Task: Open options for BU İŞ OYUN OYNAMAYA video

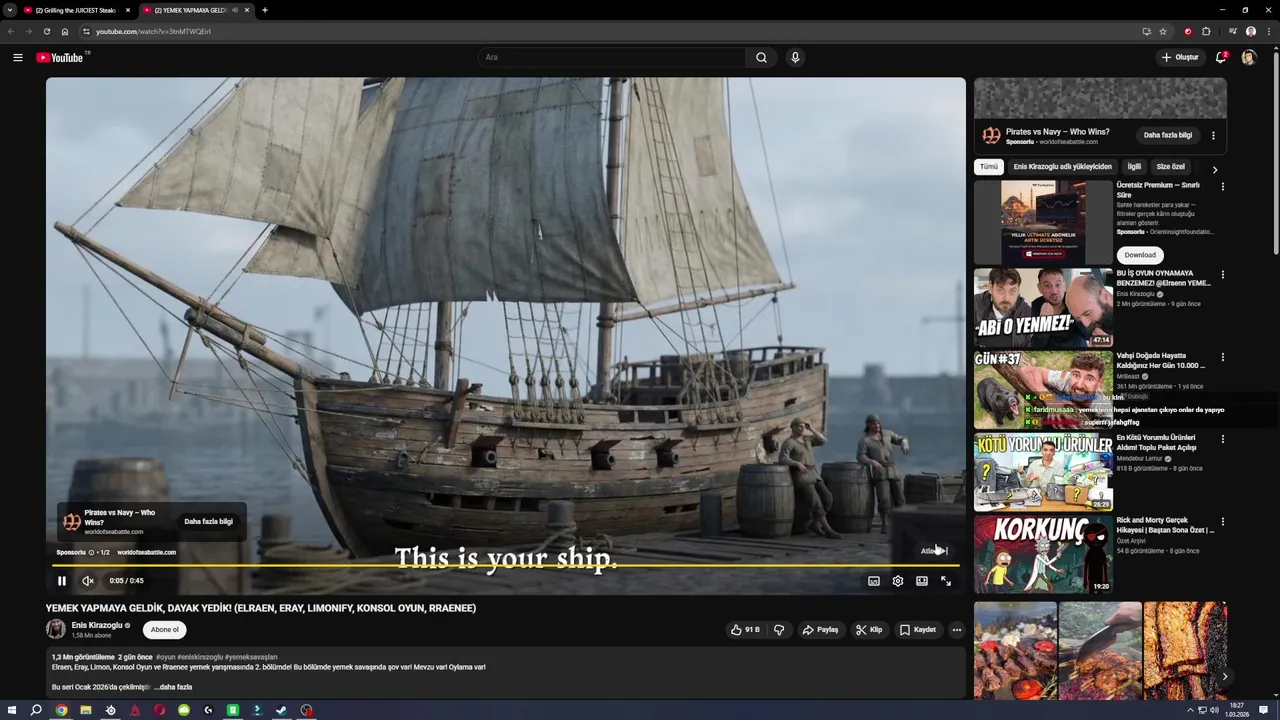Action: point(1222,274)
